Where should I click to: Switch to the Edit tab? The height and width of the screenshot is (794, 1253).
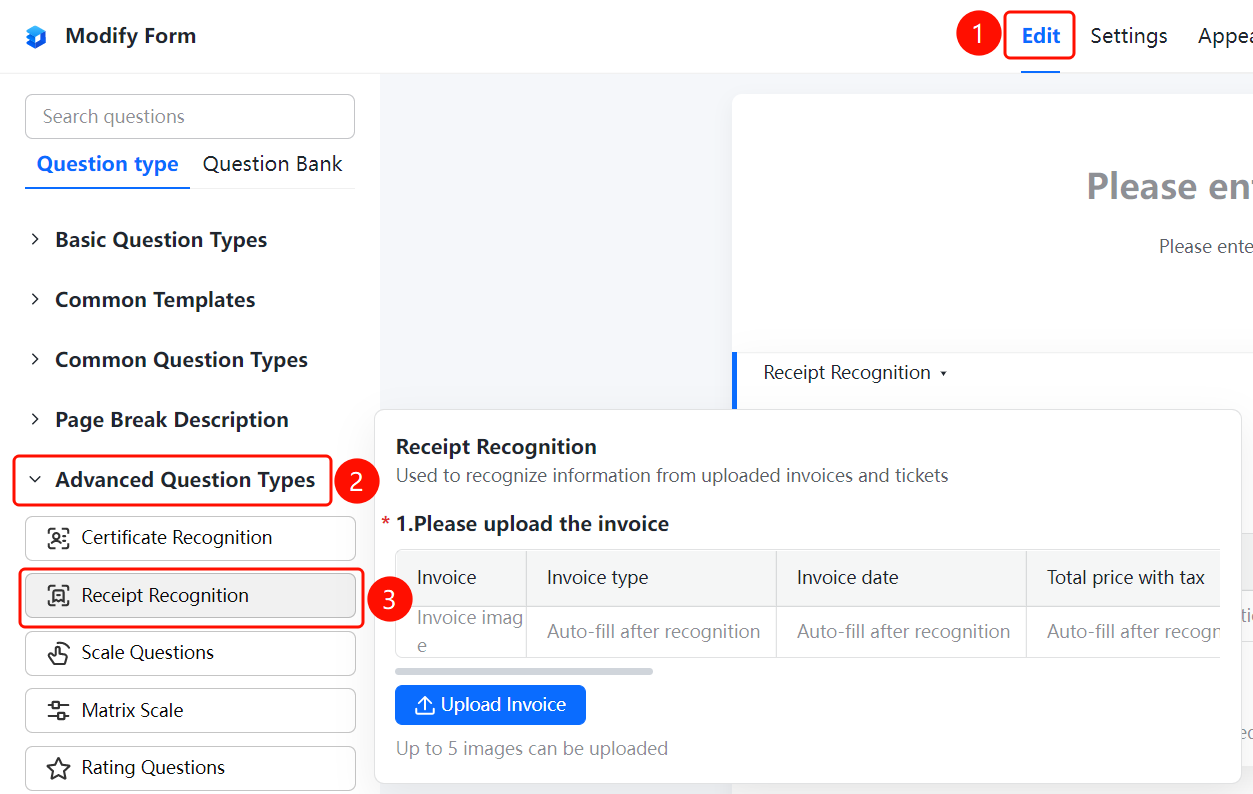coord(1040,36)
